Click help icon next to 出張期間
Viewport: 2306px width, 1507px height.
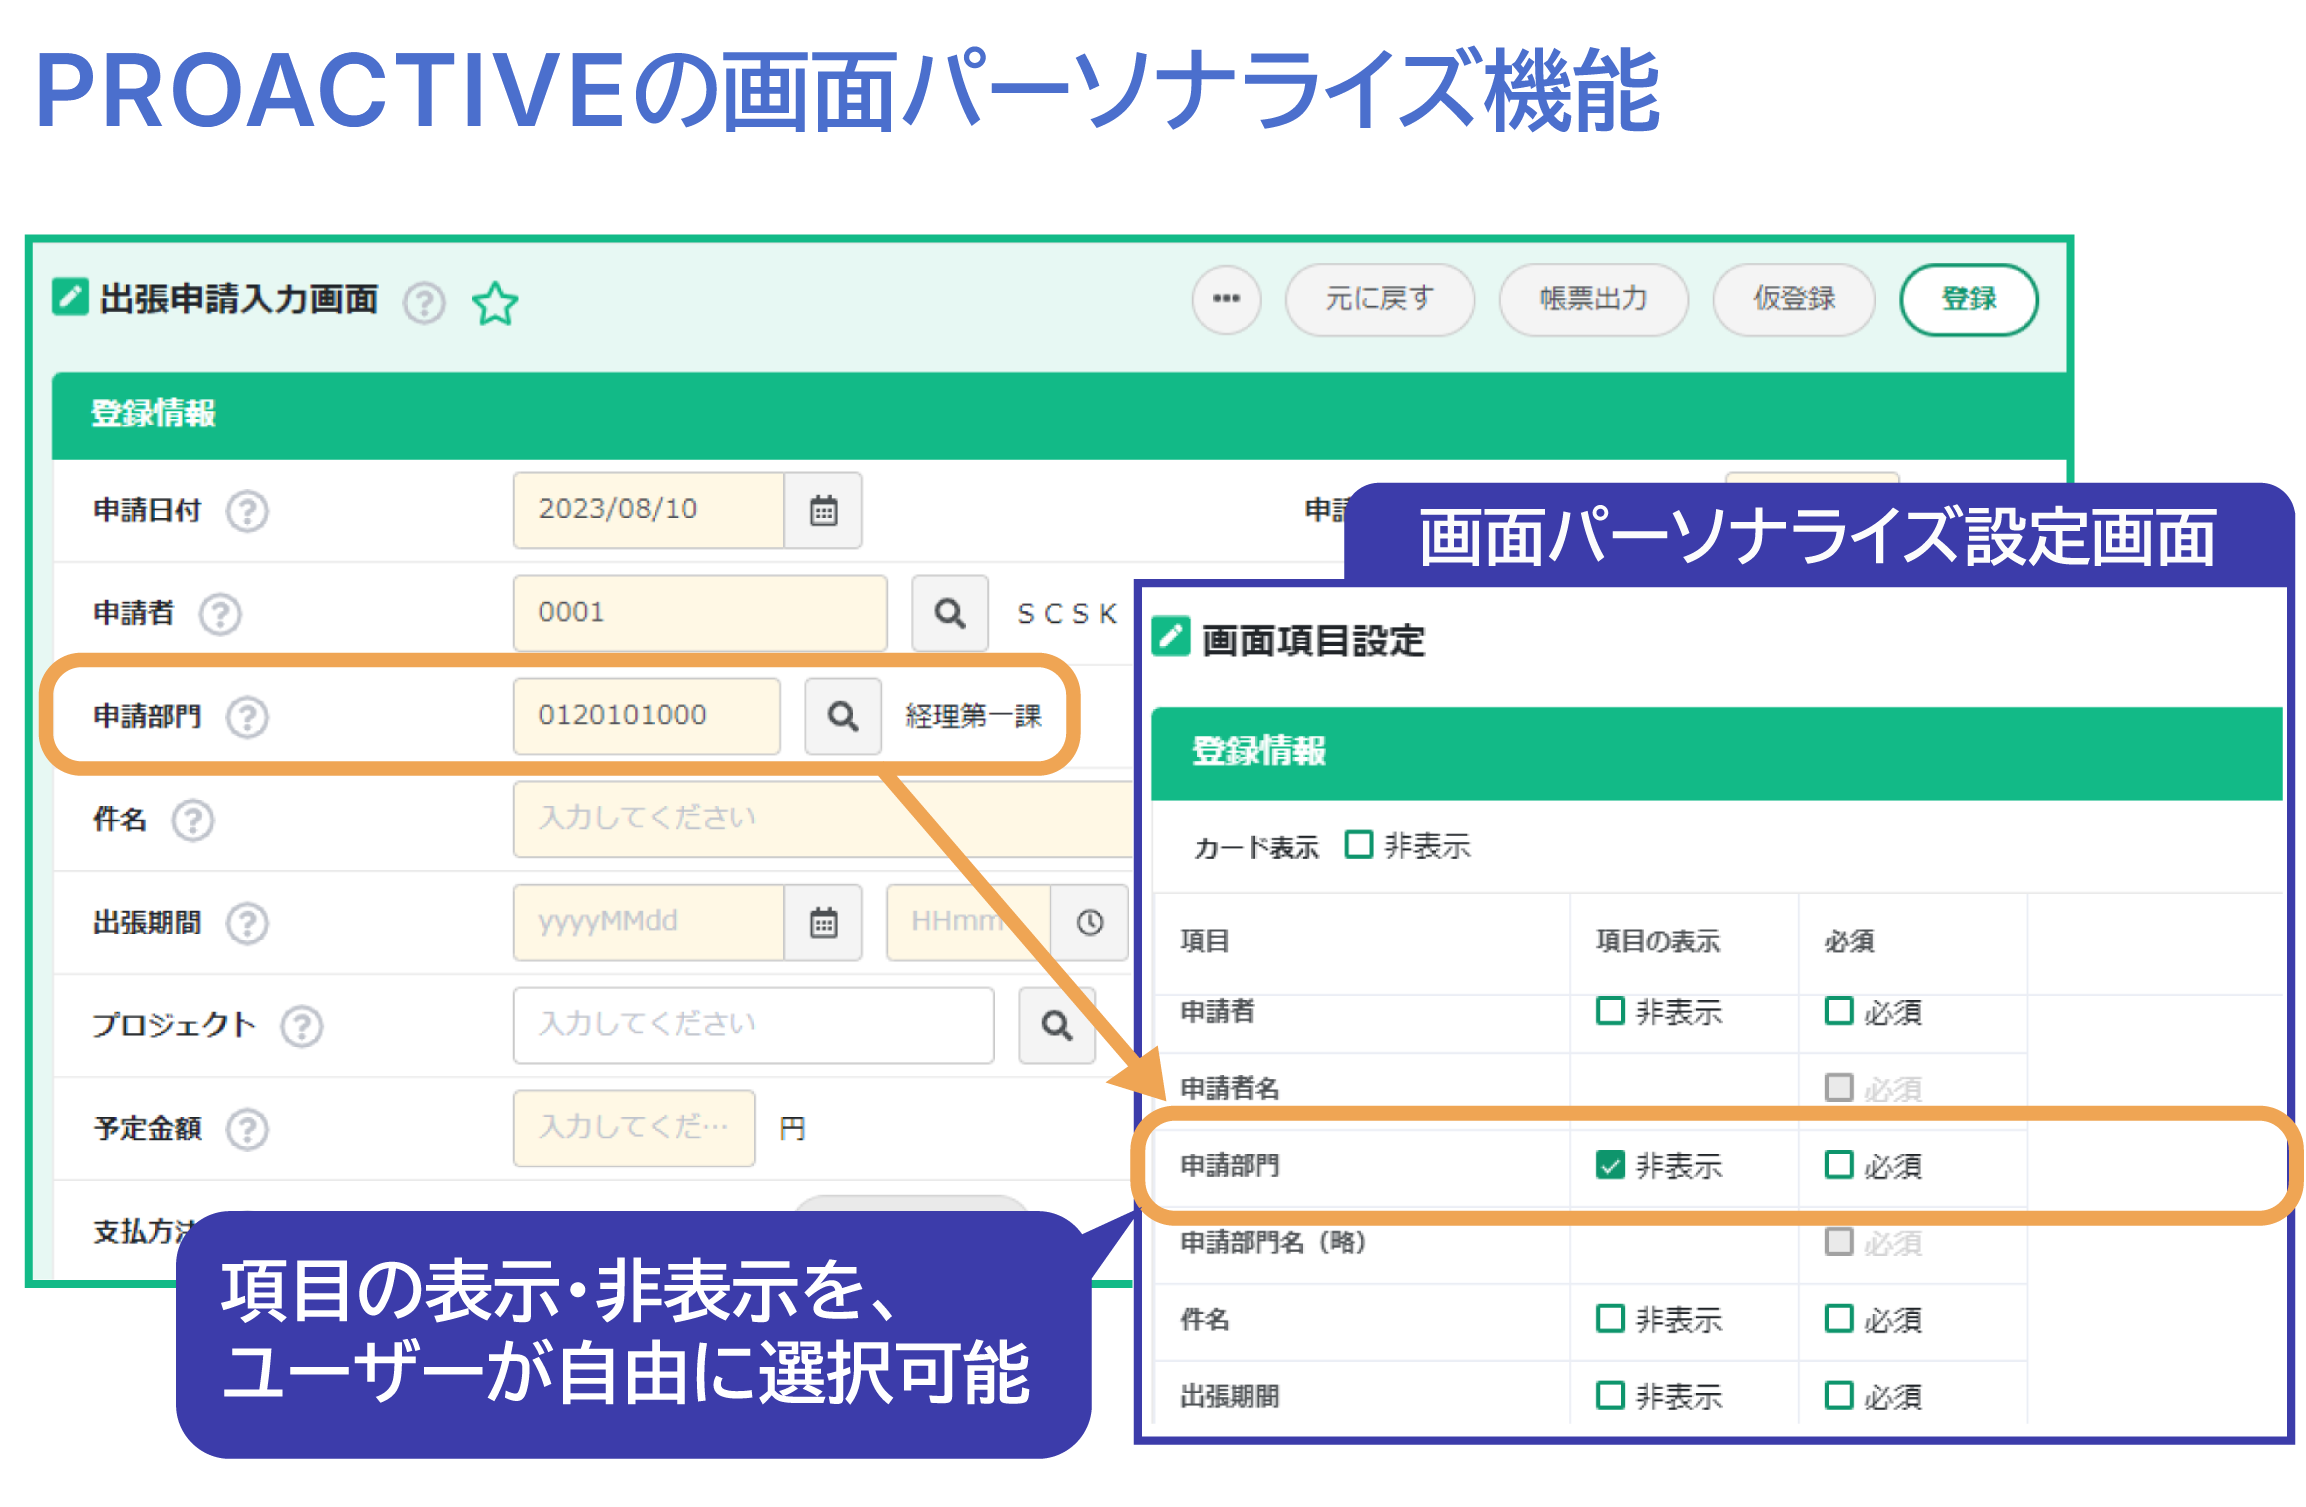tap(247, 923)
